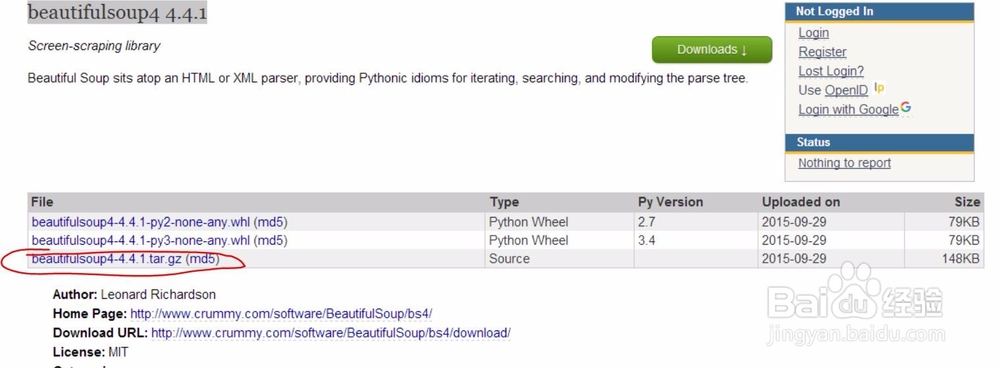1000x368 pixels.
Task: Click the Not Logged In panel header
Action: (x=879, y=11)
